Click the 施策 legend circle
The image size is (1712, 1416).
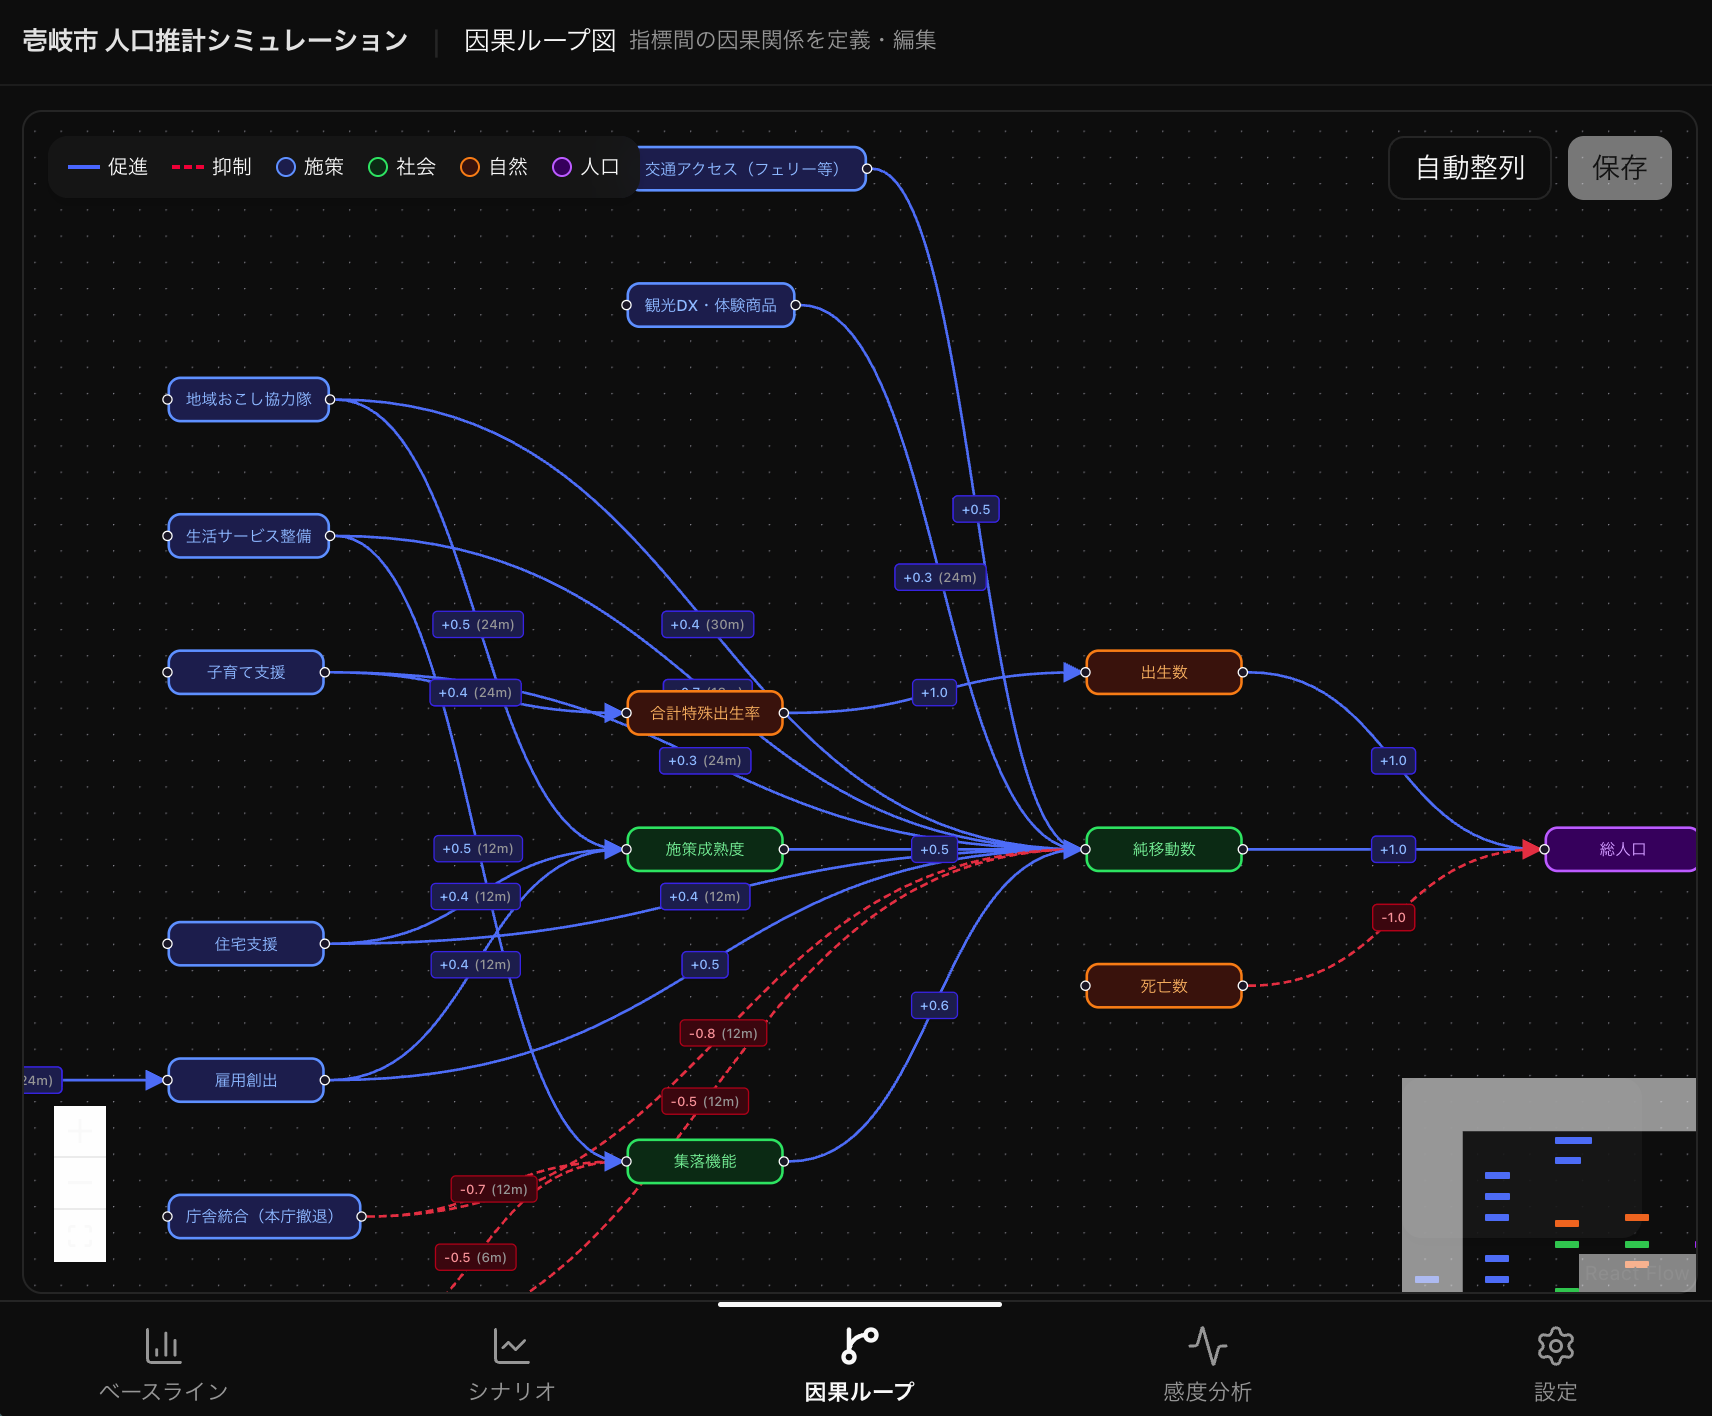click(286, 167)
